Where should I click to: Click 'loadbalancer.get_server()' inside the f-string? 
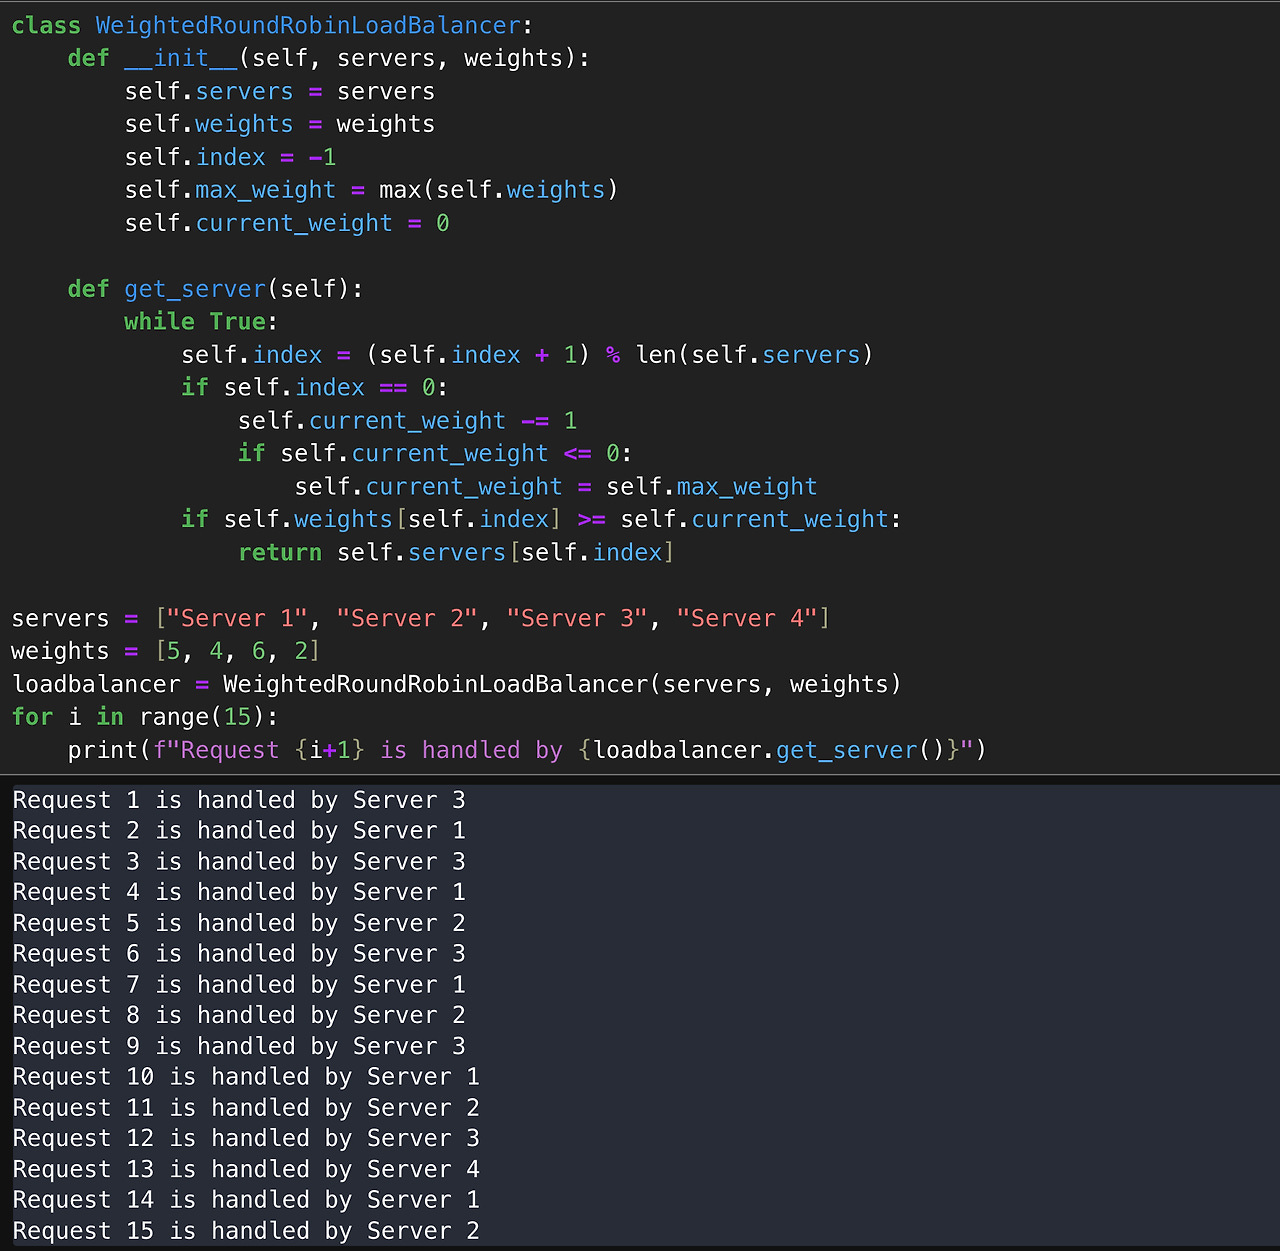tap(769, 751)
